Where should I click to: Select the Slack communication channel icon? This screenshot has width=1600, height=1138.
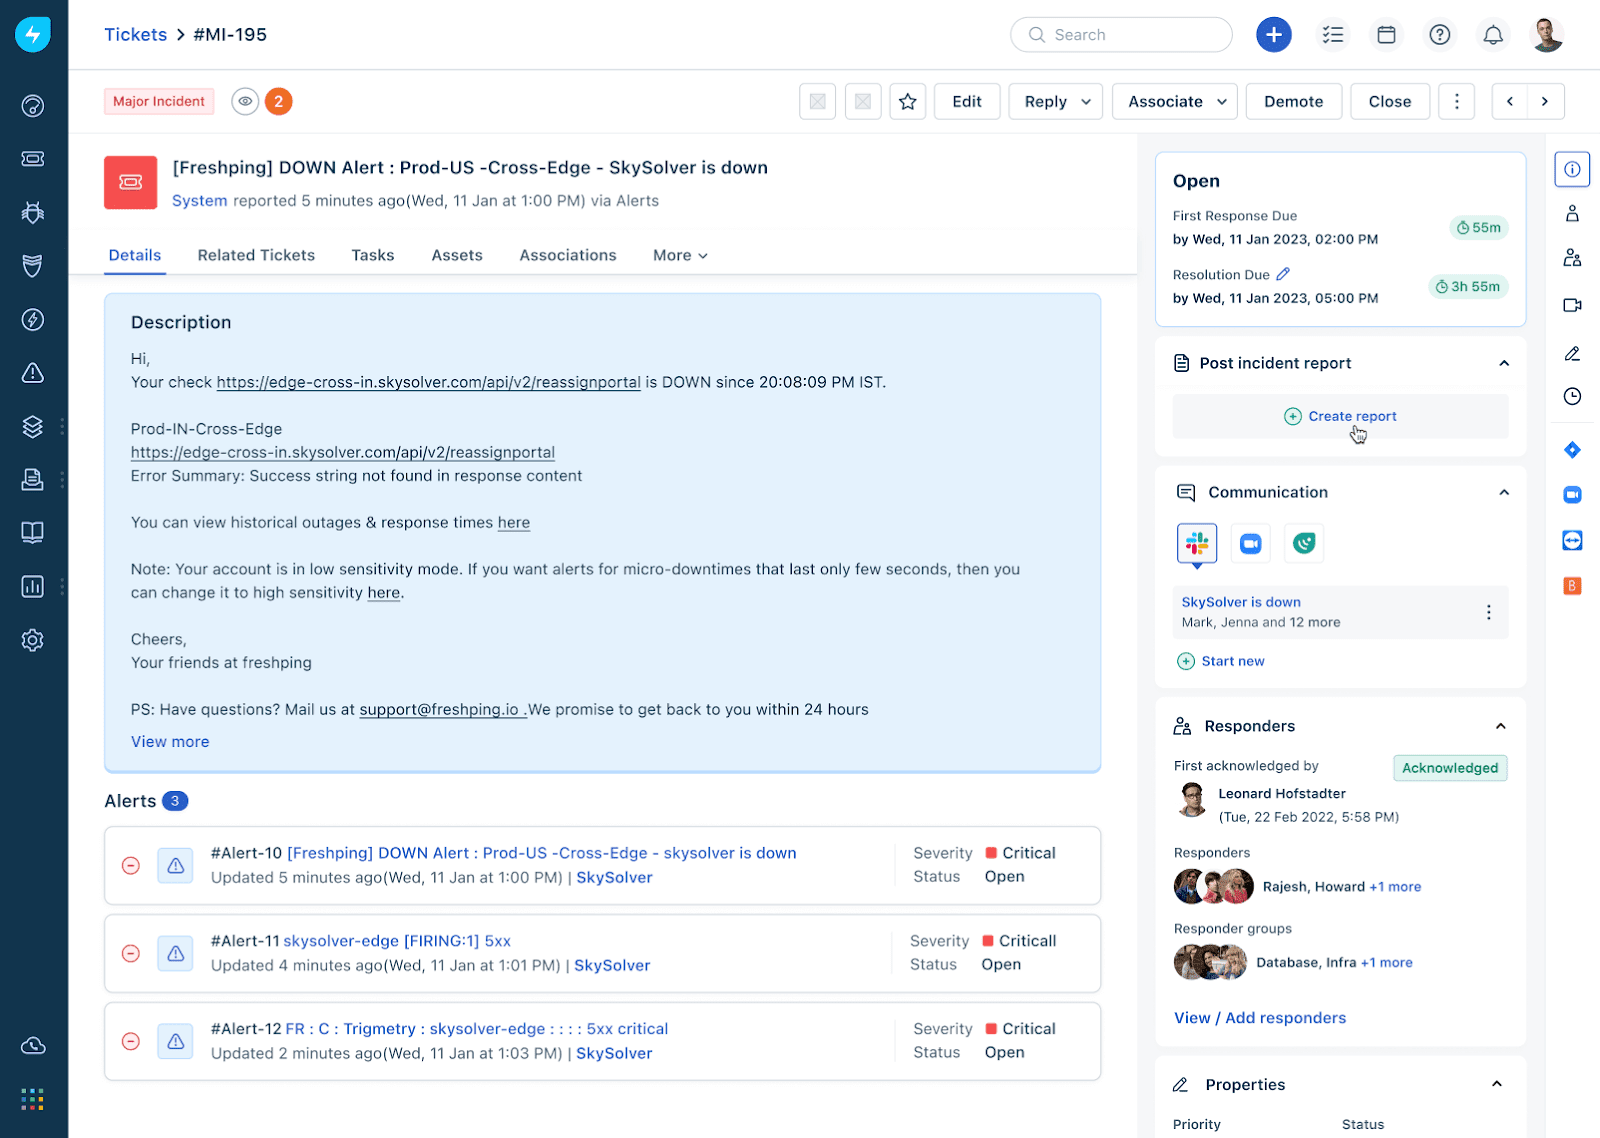[1197, 543]
